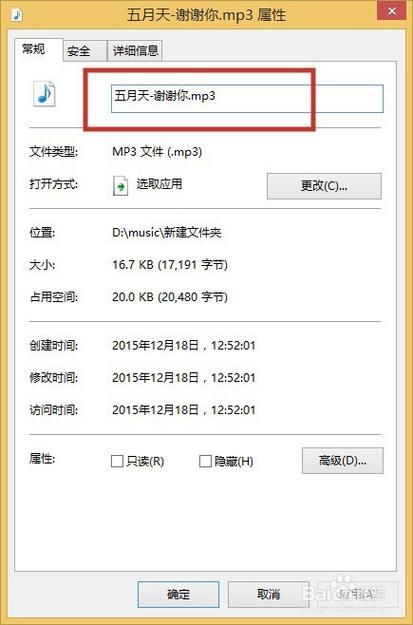Click the music note icon in title bar
The height and width of the screenshot is (625, 413).
coord(18,15)
